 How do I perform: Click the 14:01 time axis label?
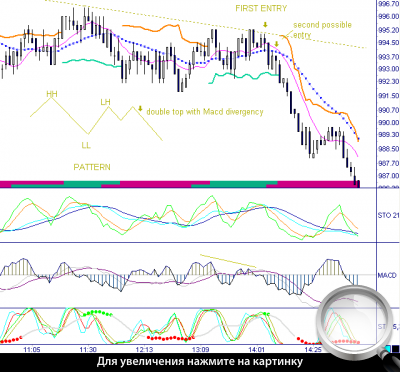257,350
